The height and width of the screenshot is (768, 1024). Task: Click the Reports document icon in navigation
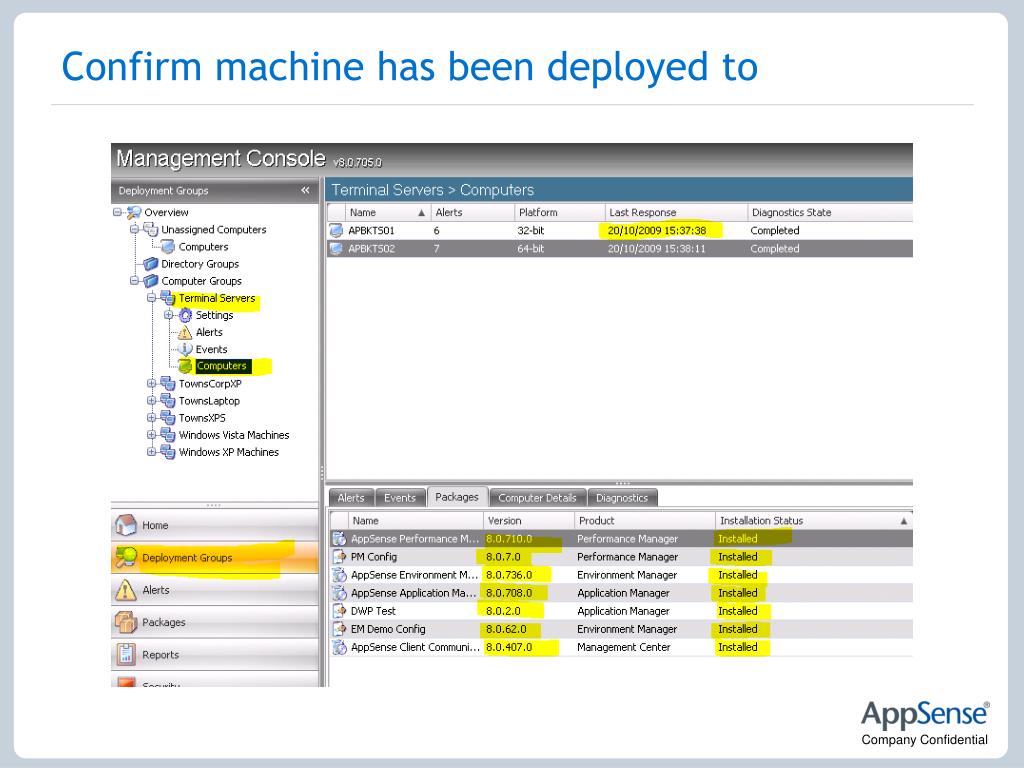click(x=125, y=654)
